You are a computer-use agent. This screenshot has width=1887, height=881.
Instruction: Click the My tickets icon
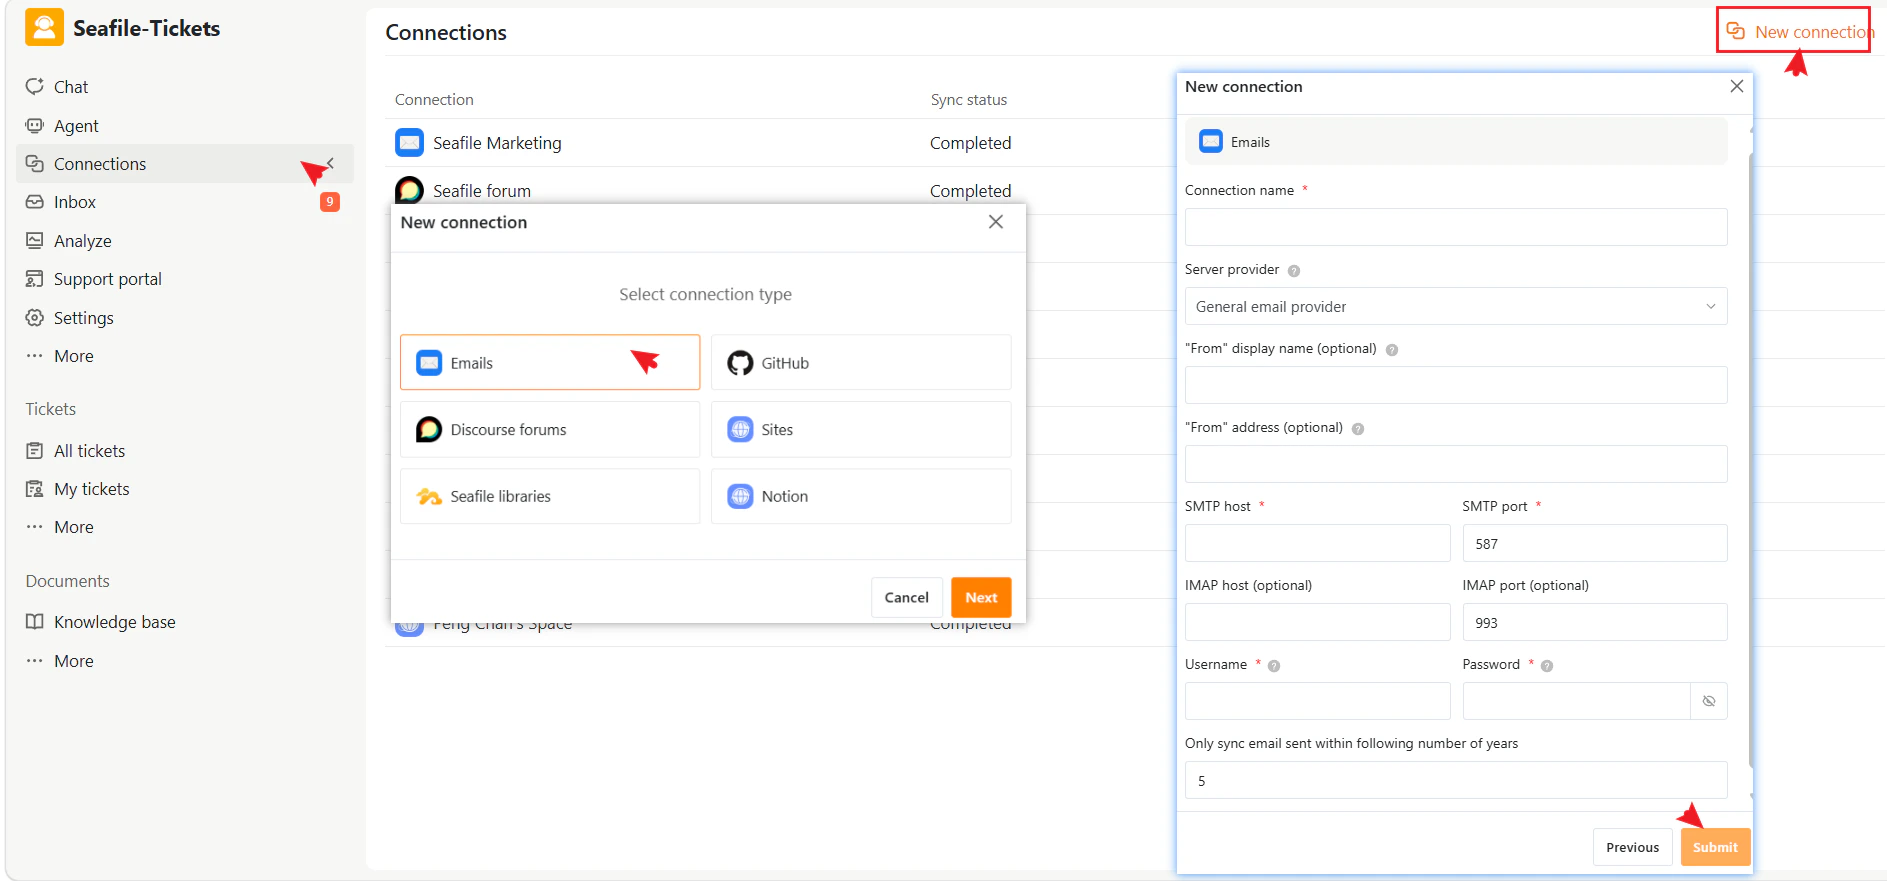pyautogui.click(x=35, y=489)
